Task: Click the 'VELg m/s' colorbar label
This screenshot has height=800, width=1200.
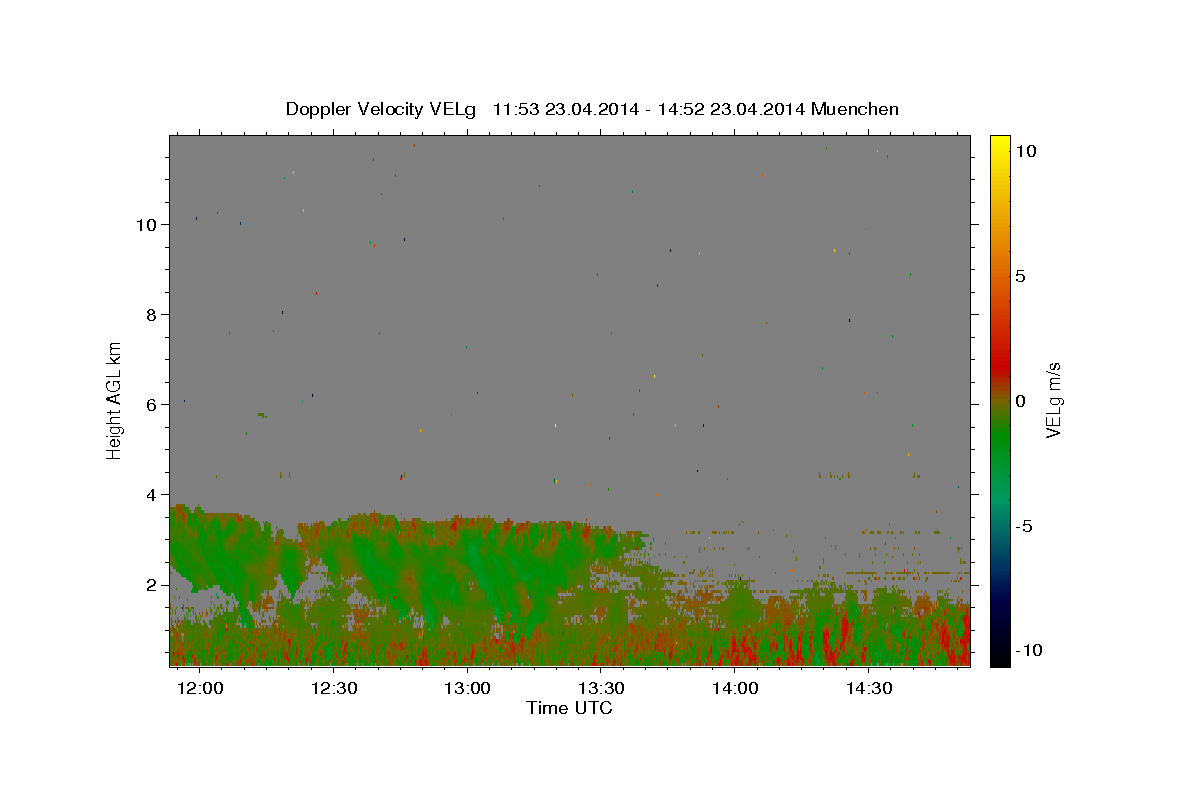Action: (x=1053, y=400)
